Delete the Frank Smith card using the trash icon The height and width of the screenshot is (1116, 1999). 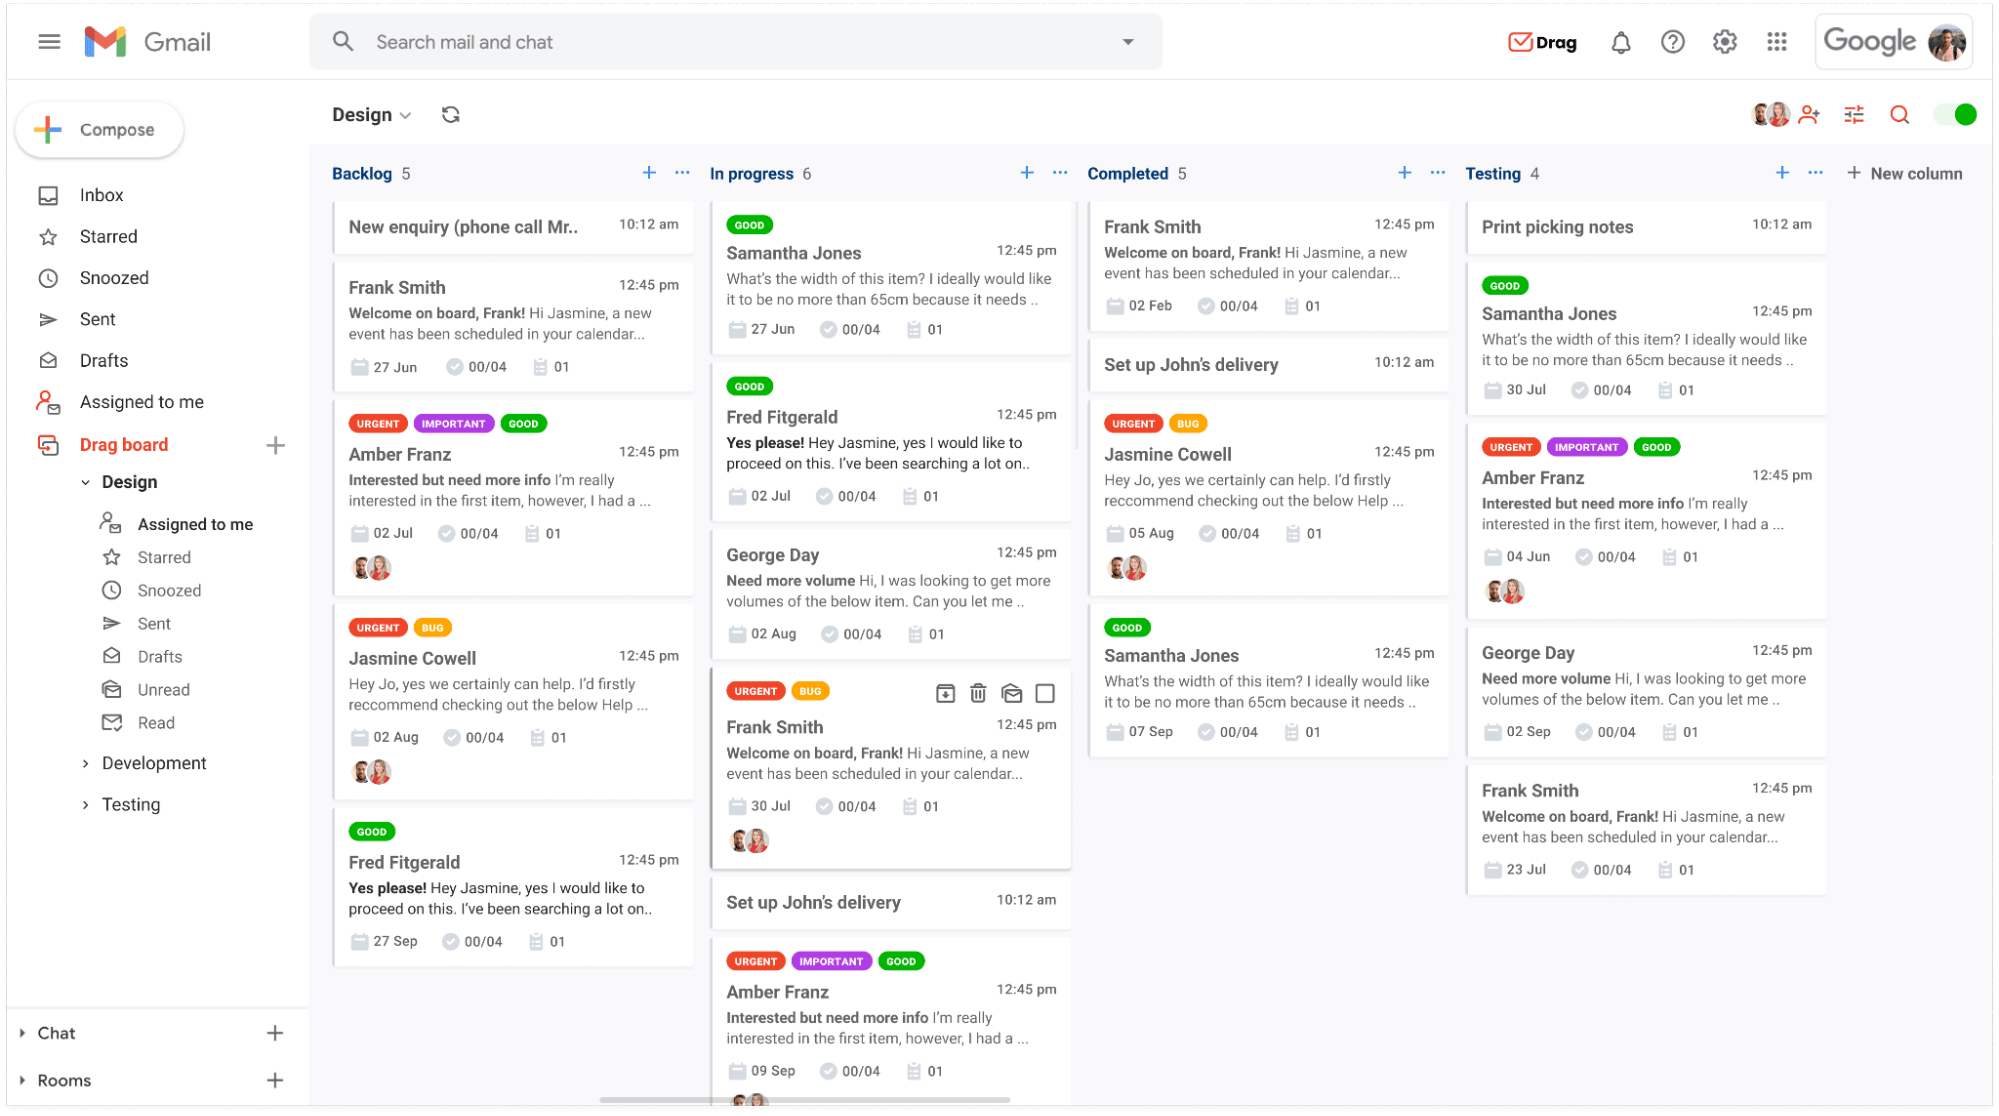coord(978,692)
